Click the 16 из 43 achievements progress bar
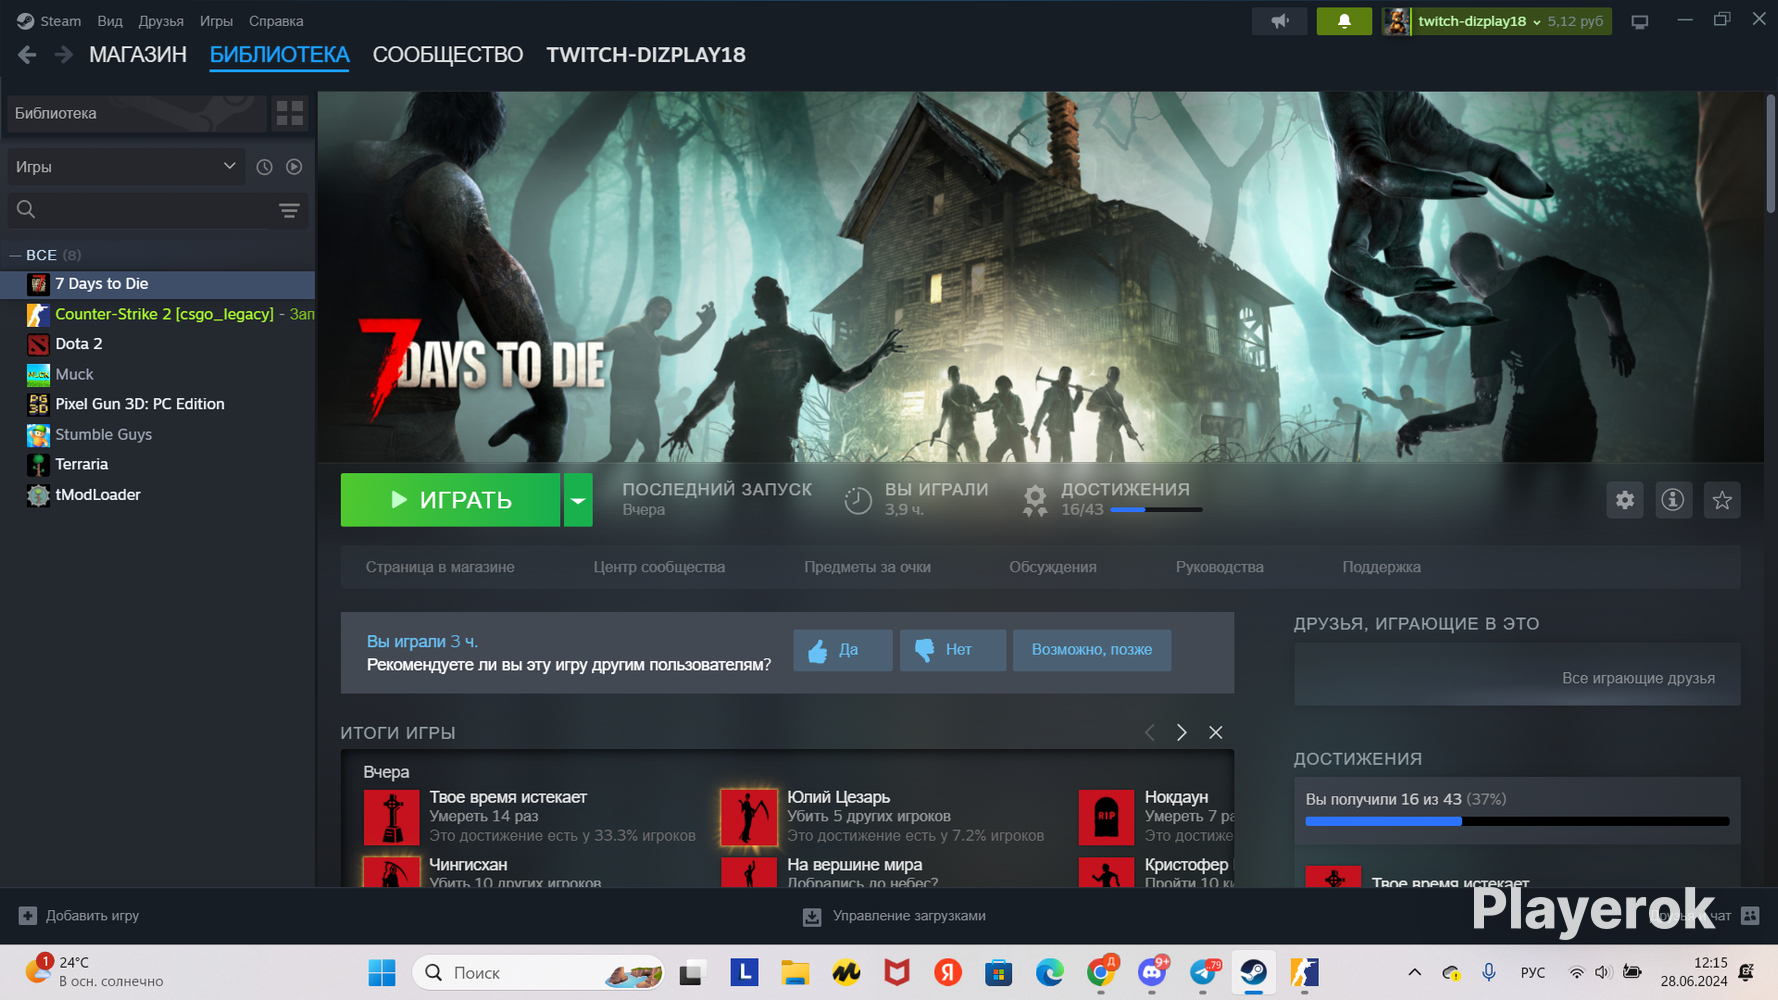The width and height of the screenshot is (1778, 1000). click(1517, 821)
